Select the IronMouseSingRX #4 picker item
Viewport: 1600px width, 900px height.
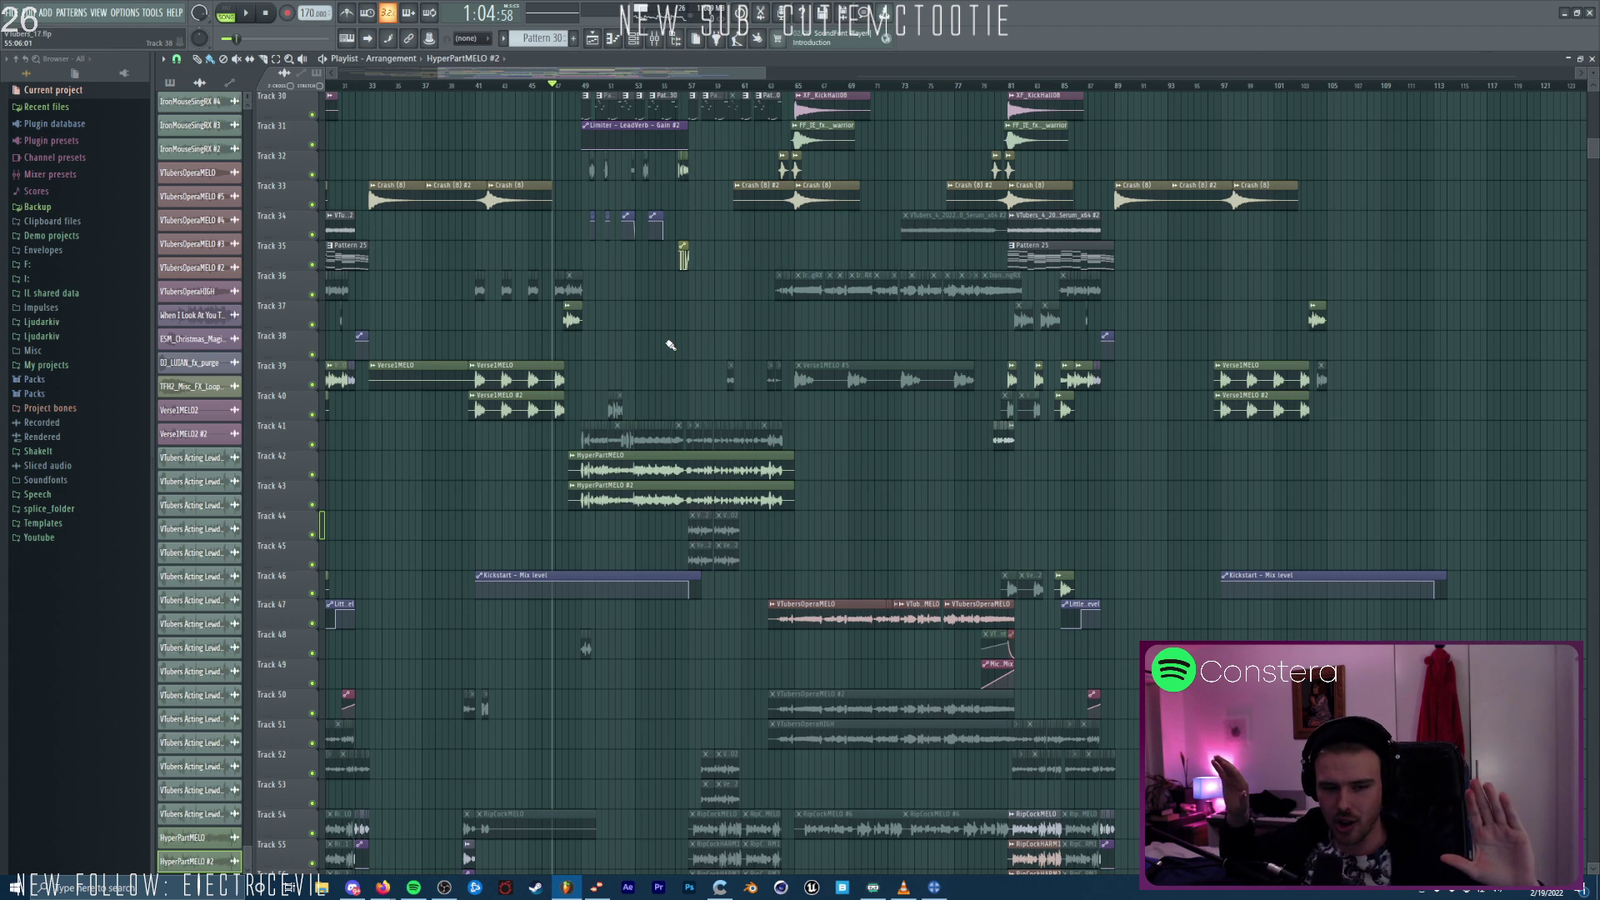tap(199, 101)
